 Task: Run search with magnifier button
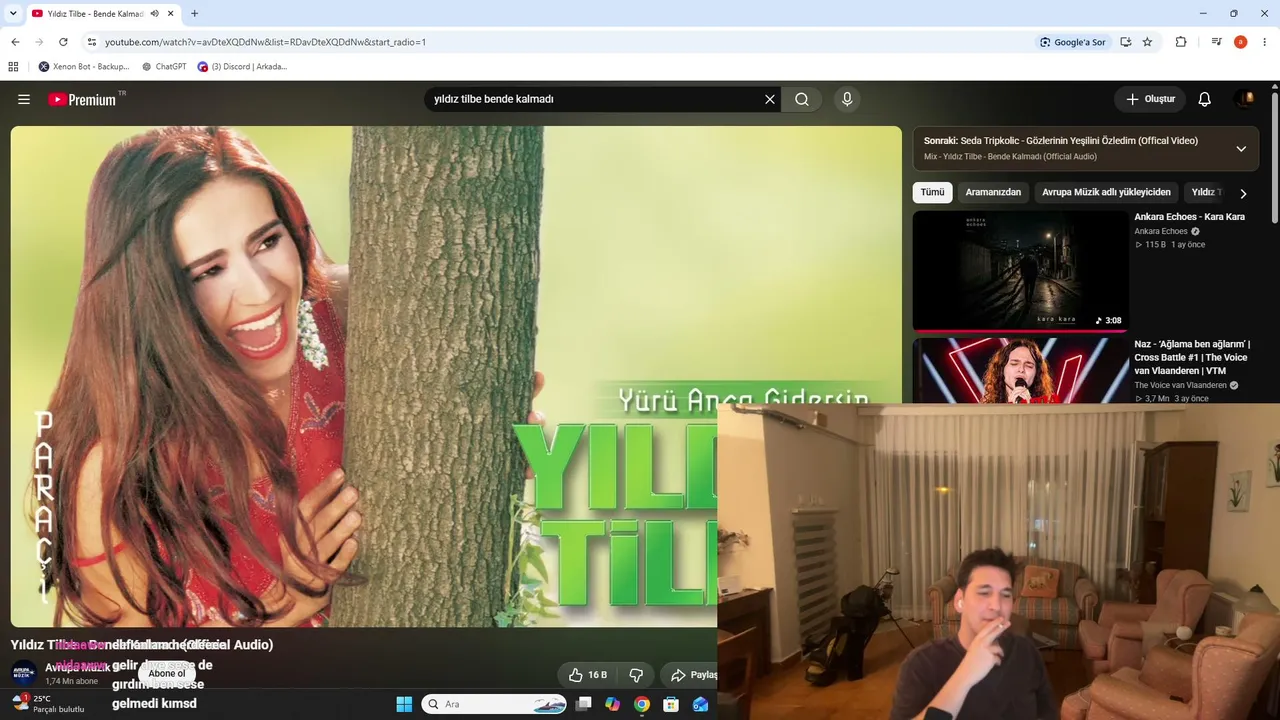[802, 99]
